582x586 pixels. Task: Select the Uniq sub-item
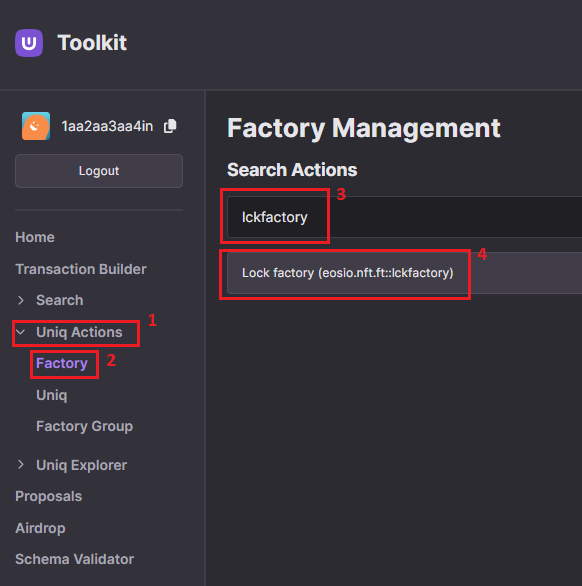[x=52, y=395]
